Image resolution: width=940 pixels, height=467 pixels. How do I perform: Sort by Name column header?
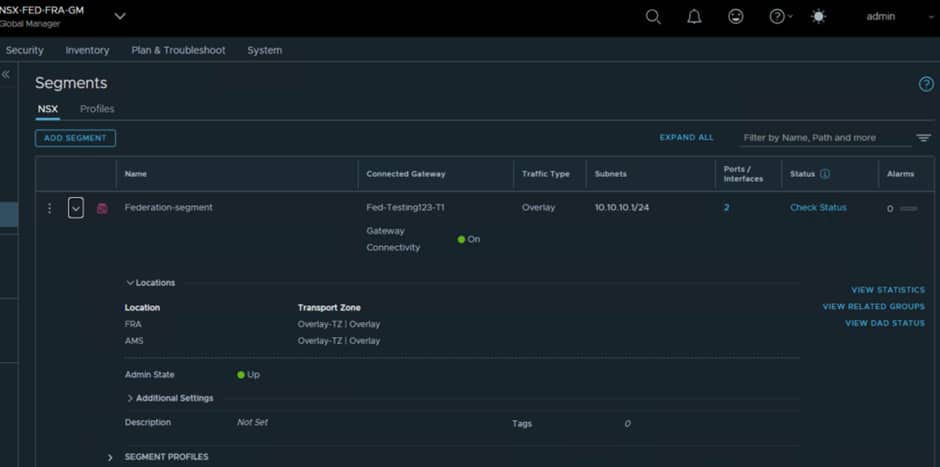(x=135, y=174)
